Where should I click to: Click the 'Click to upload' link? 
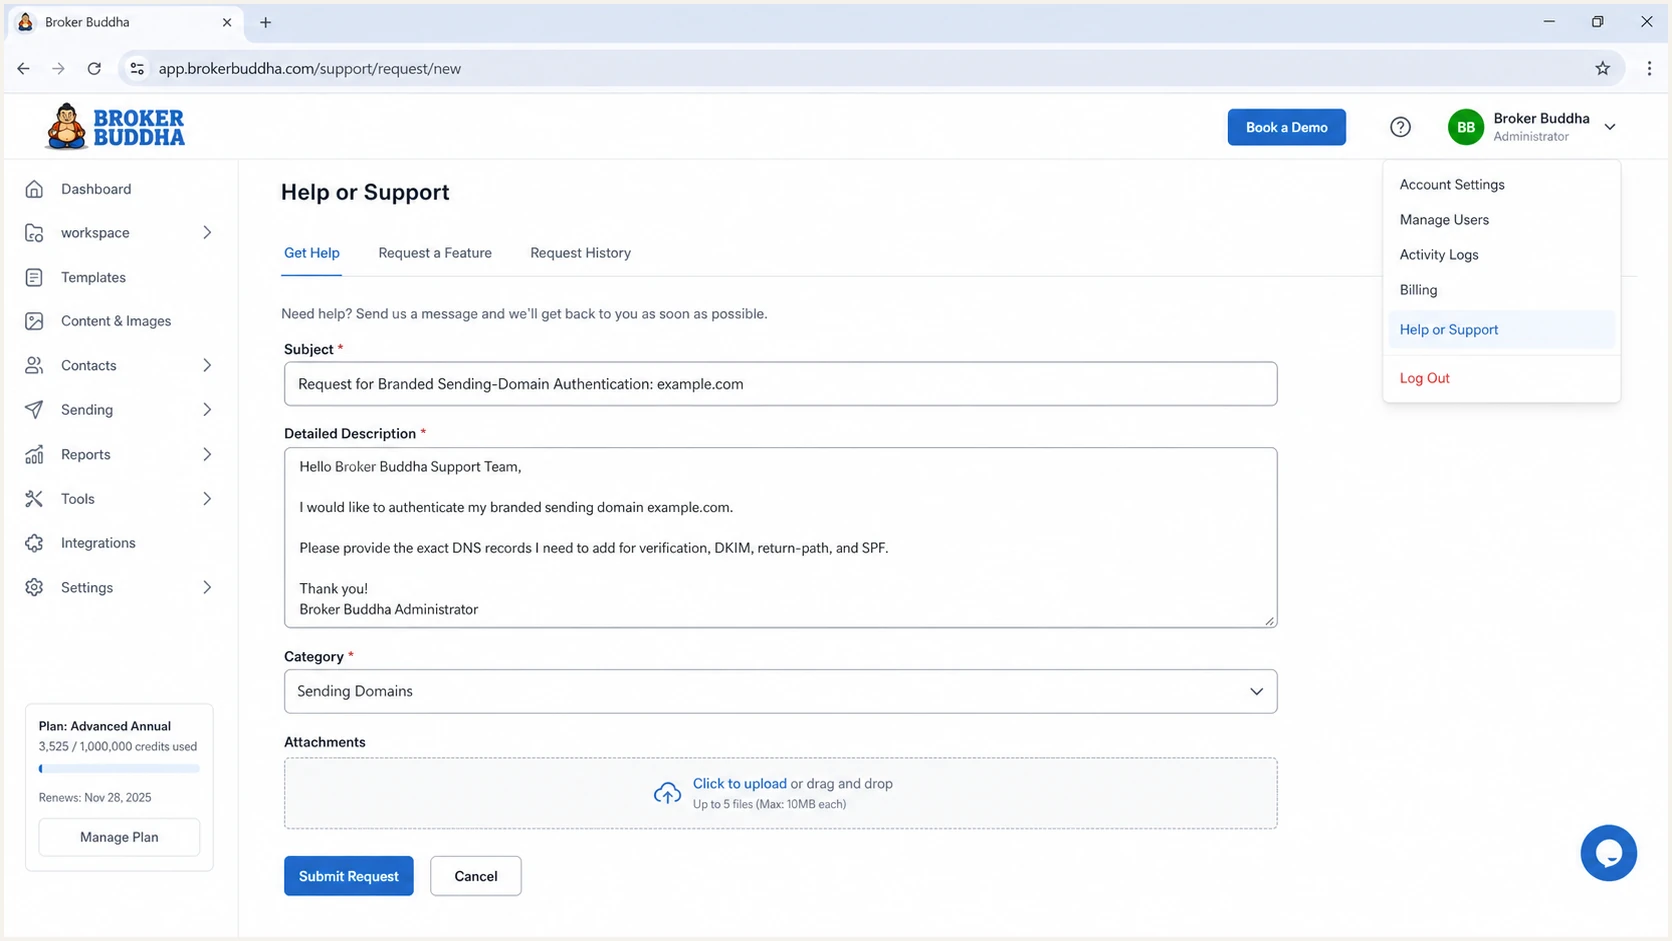739,784
